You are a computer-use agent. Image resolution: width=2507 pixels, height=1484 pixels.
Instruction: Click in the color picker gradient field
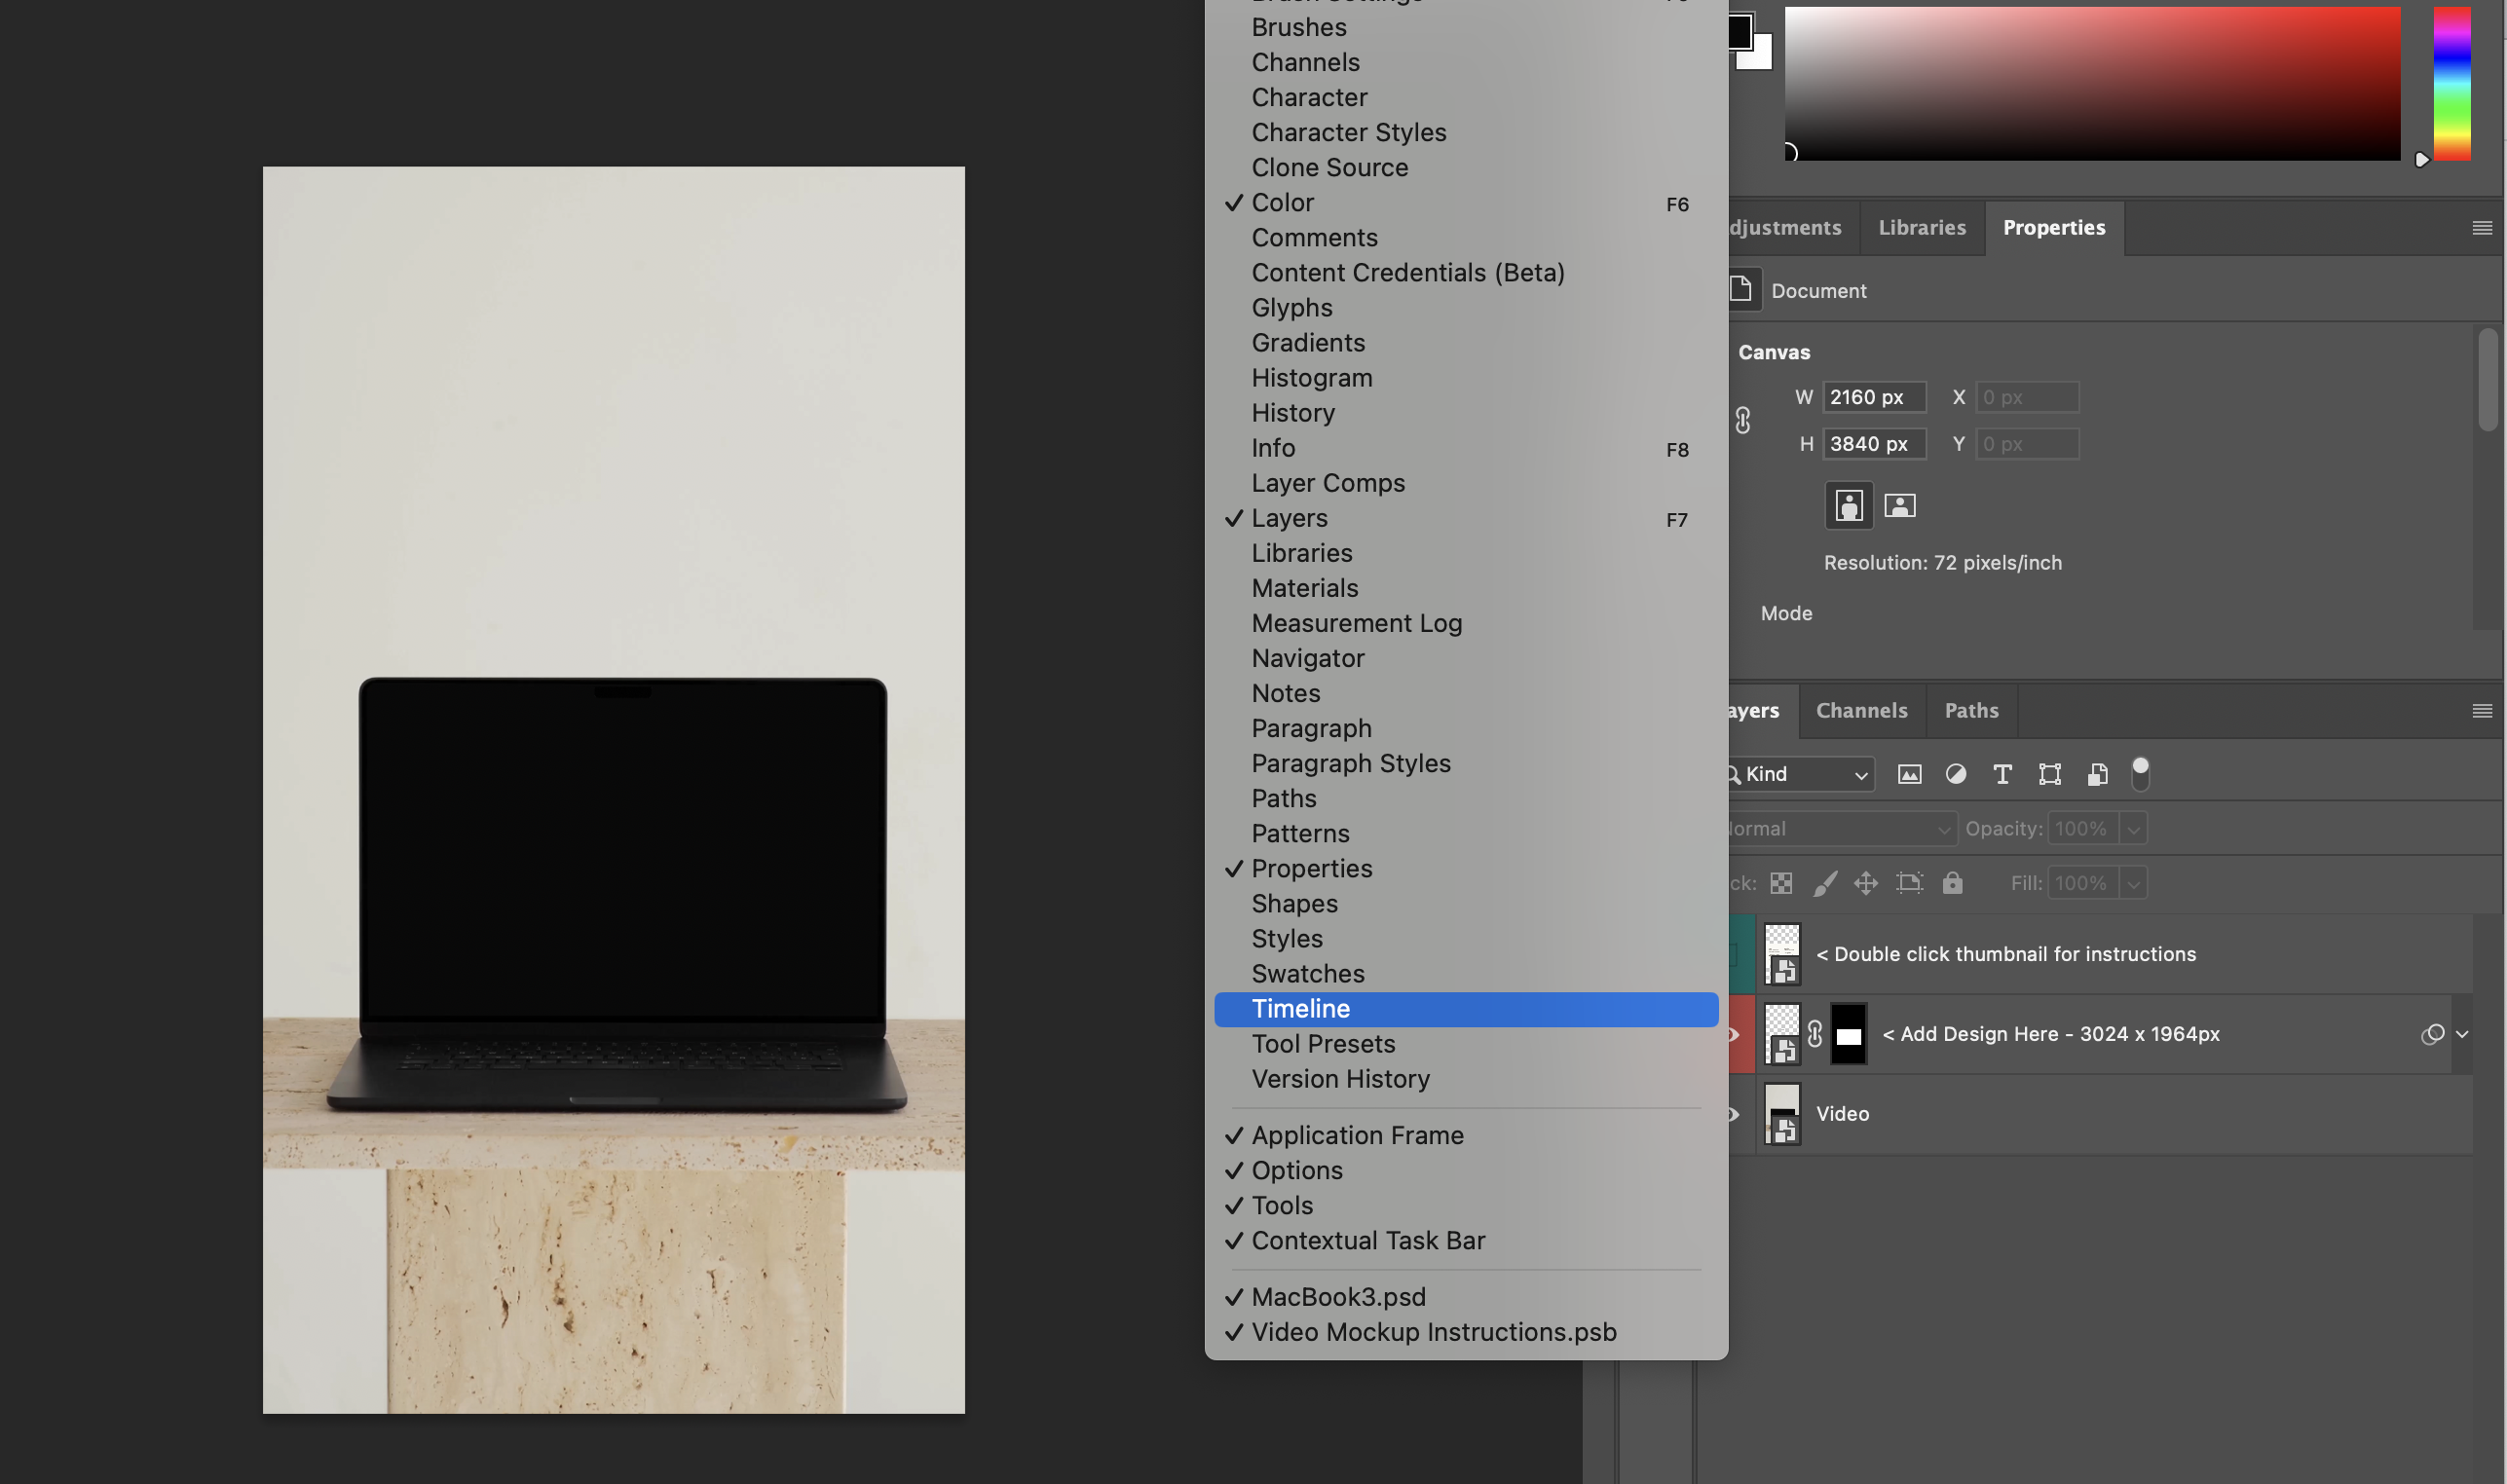[x=2092, y=84]
